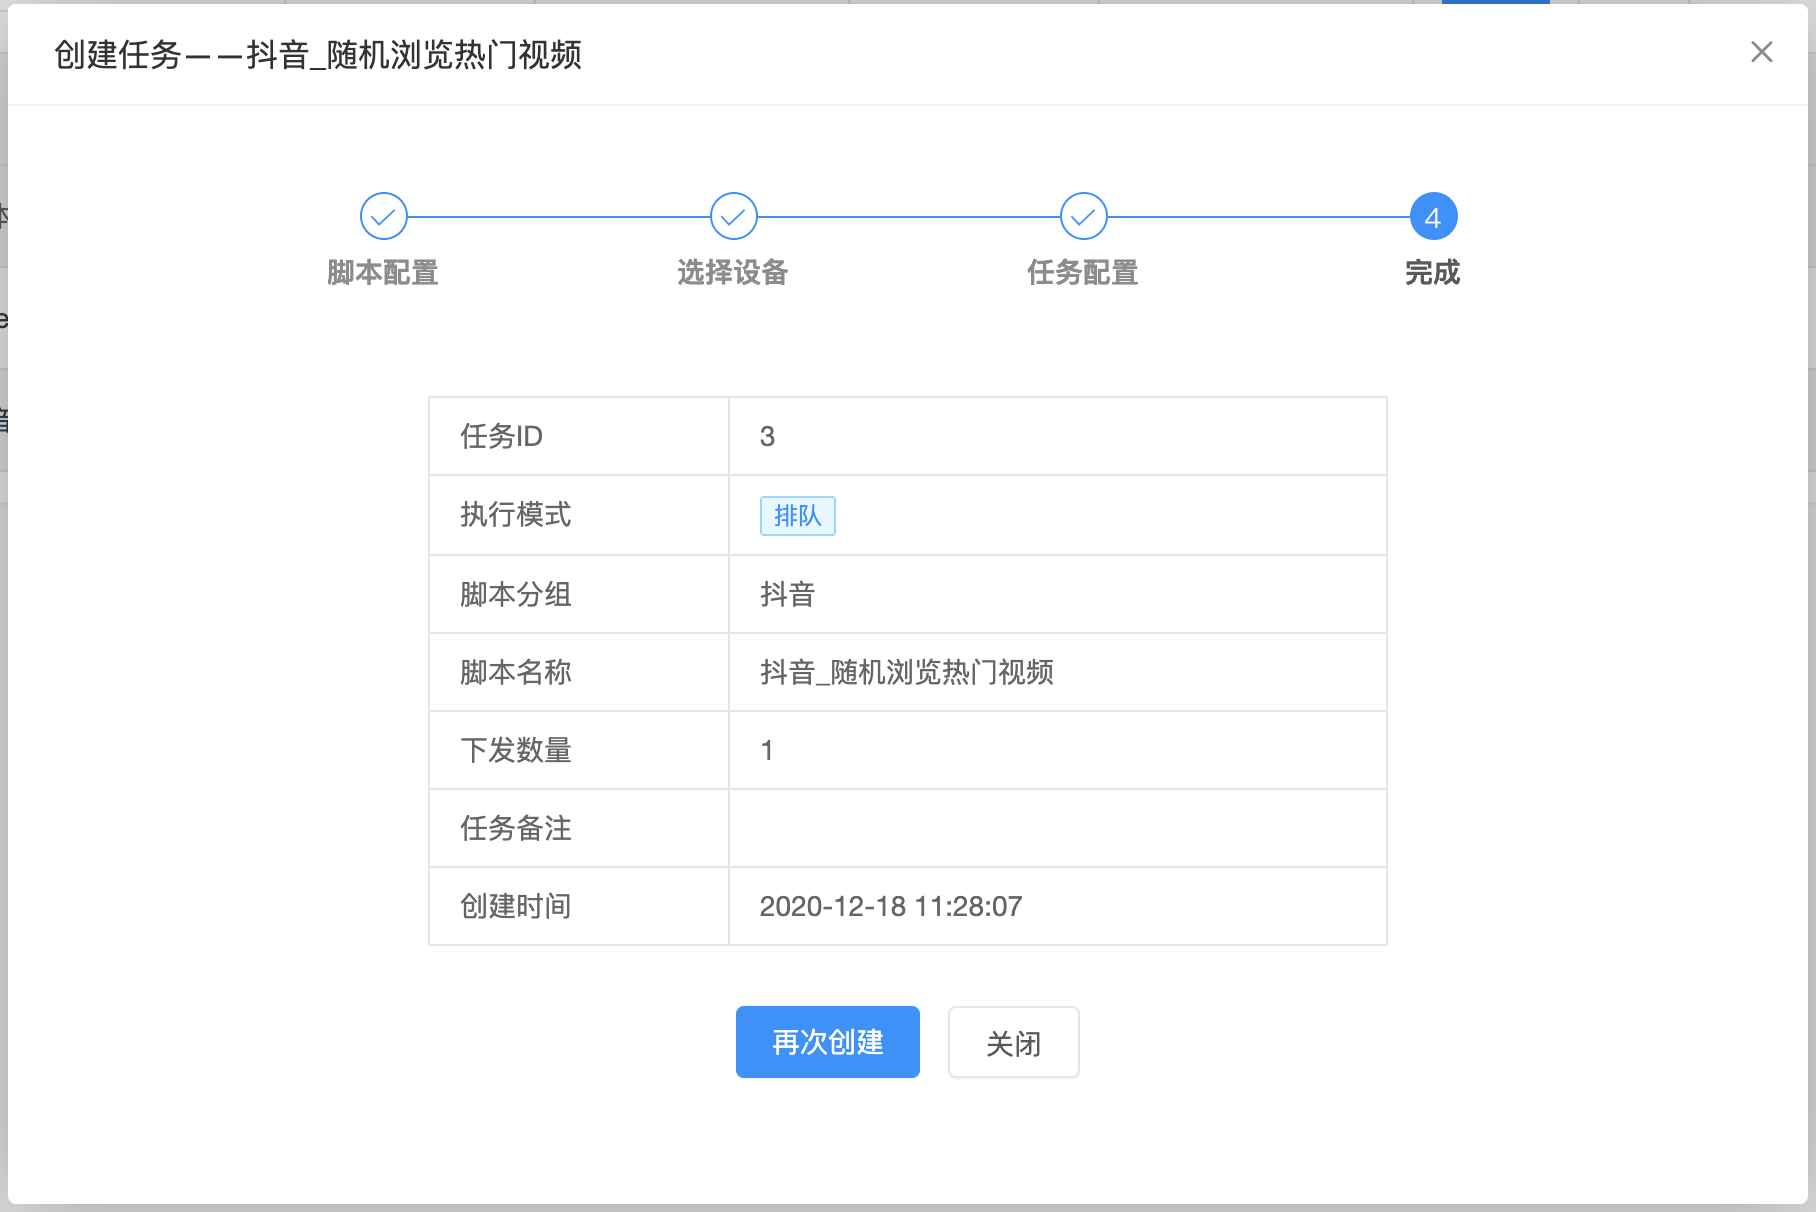The height and width of the screenshot is (1212, 1816).
Task: Click the creation time 2020-12-18 11:28:07
Action: (x=891, y=906)
